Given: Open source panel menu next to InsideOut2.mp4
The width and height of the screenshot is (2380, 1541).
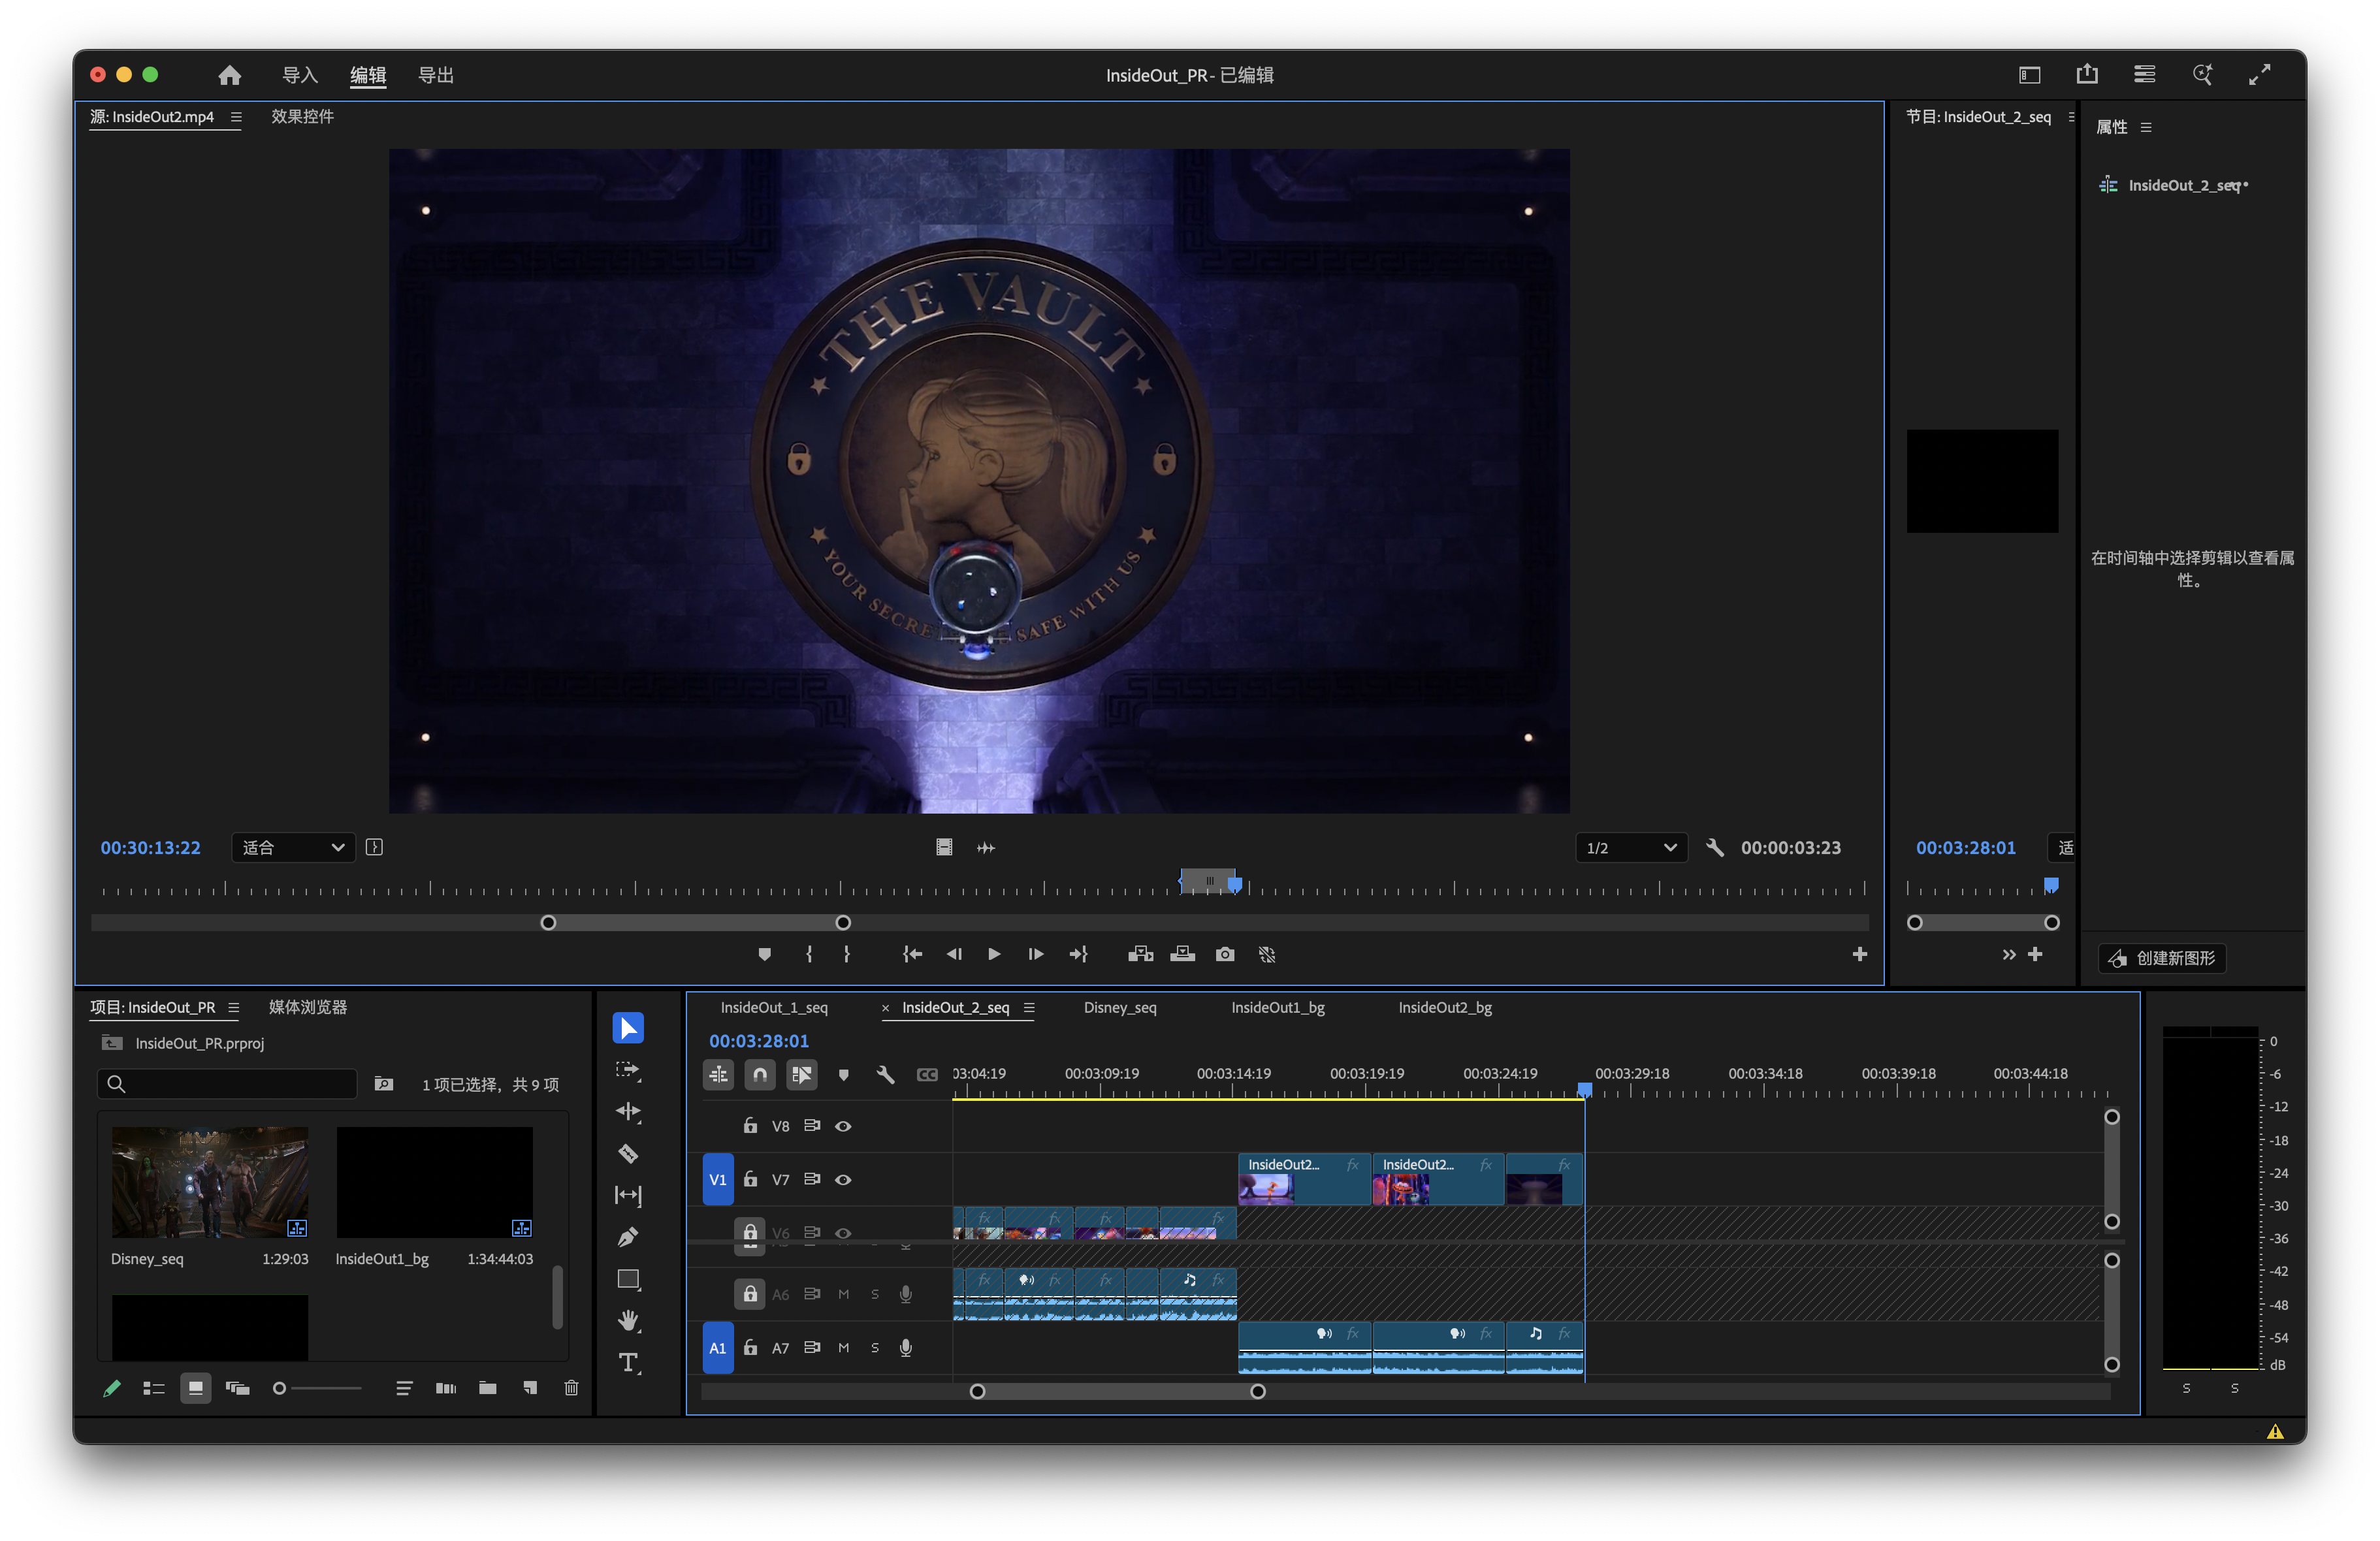Looking at the screenshot, I should coord(236,117).
